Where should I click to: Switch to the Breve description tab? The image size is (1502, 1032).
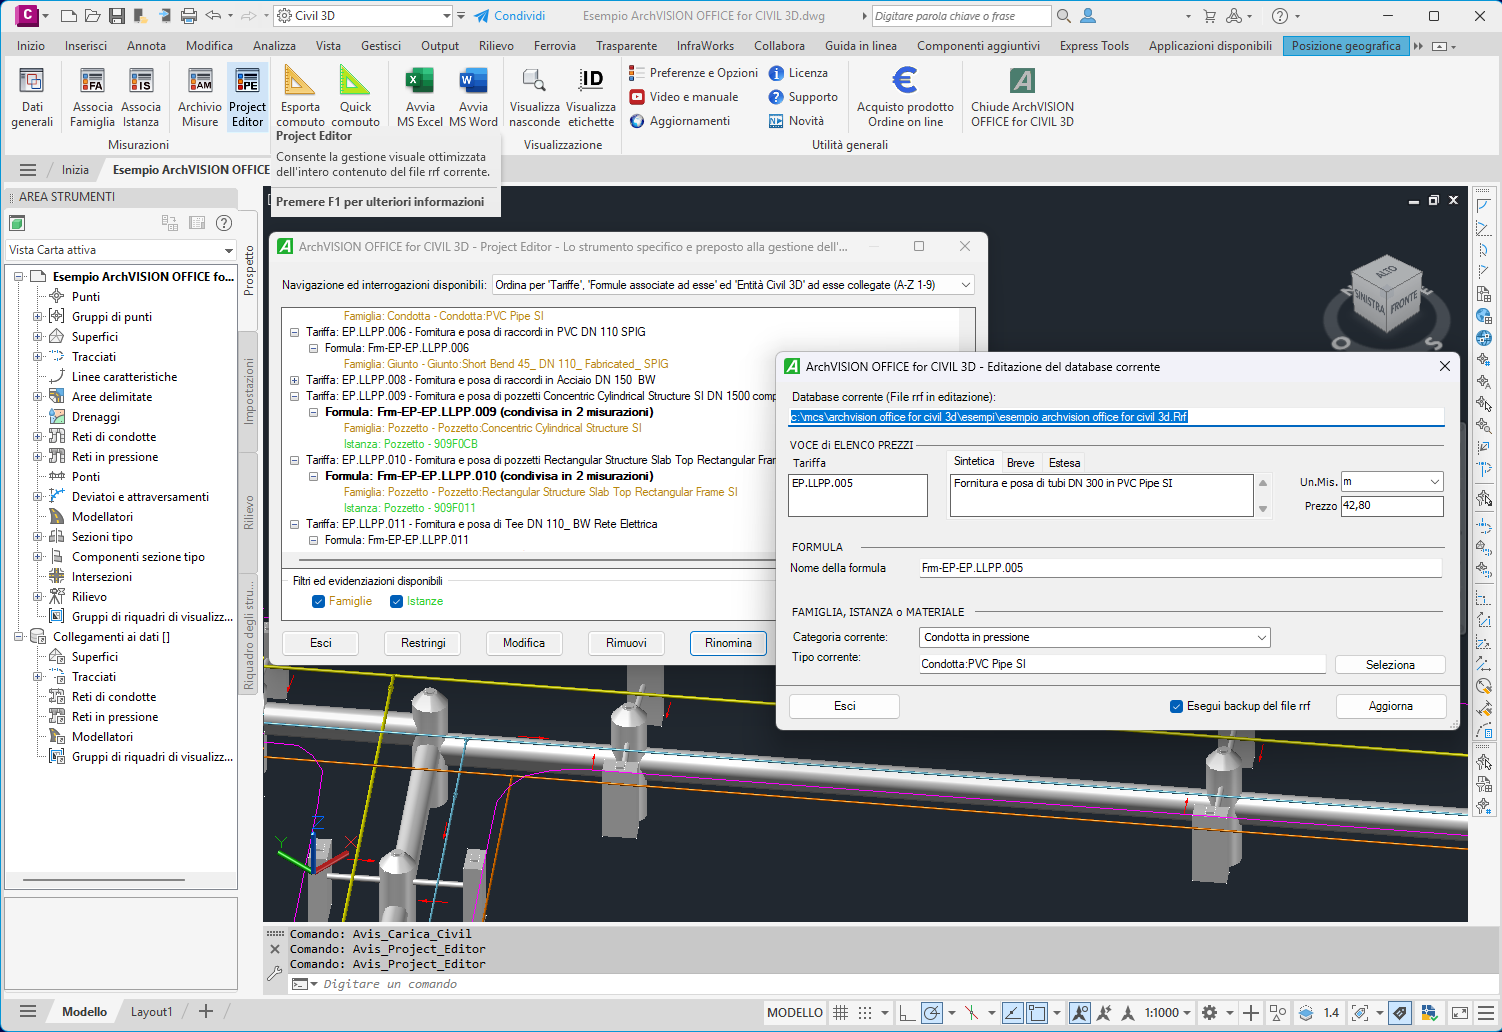click(1020, 463)
